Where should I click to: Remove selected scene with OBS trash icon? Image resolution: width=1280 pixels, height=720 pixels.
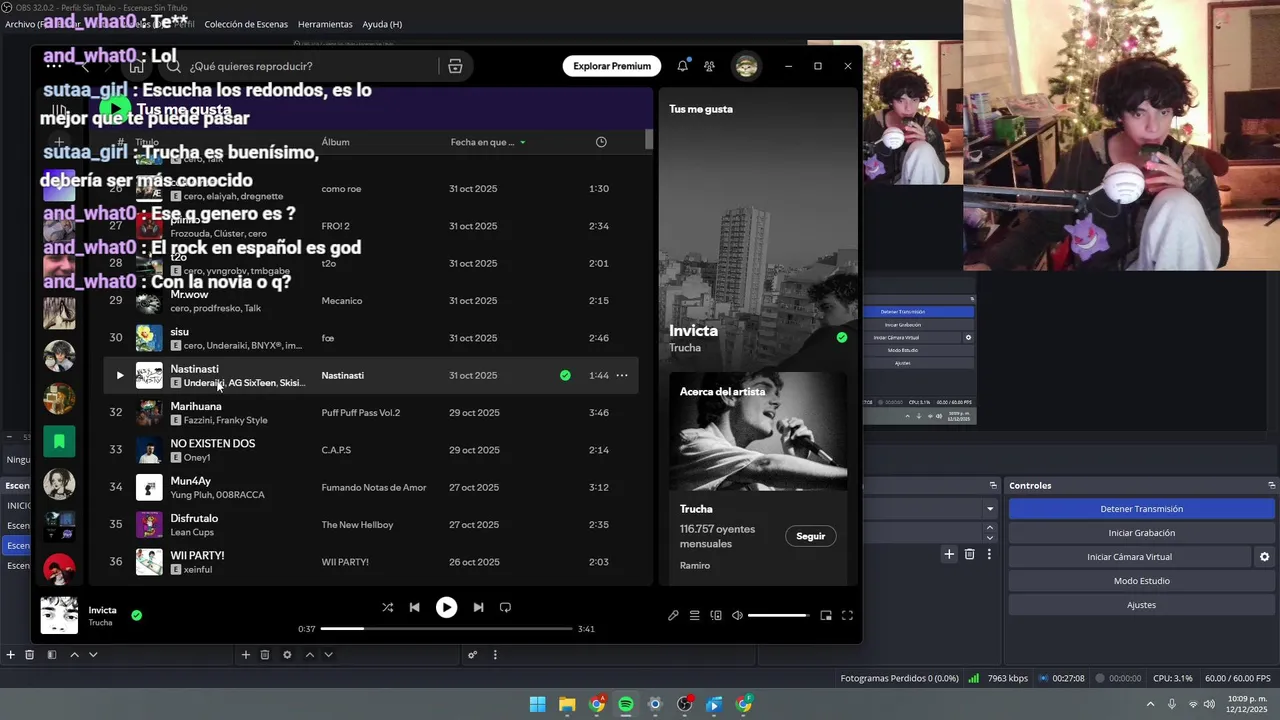coord(30,655)
